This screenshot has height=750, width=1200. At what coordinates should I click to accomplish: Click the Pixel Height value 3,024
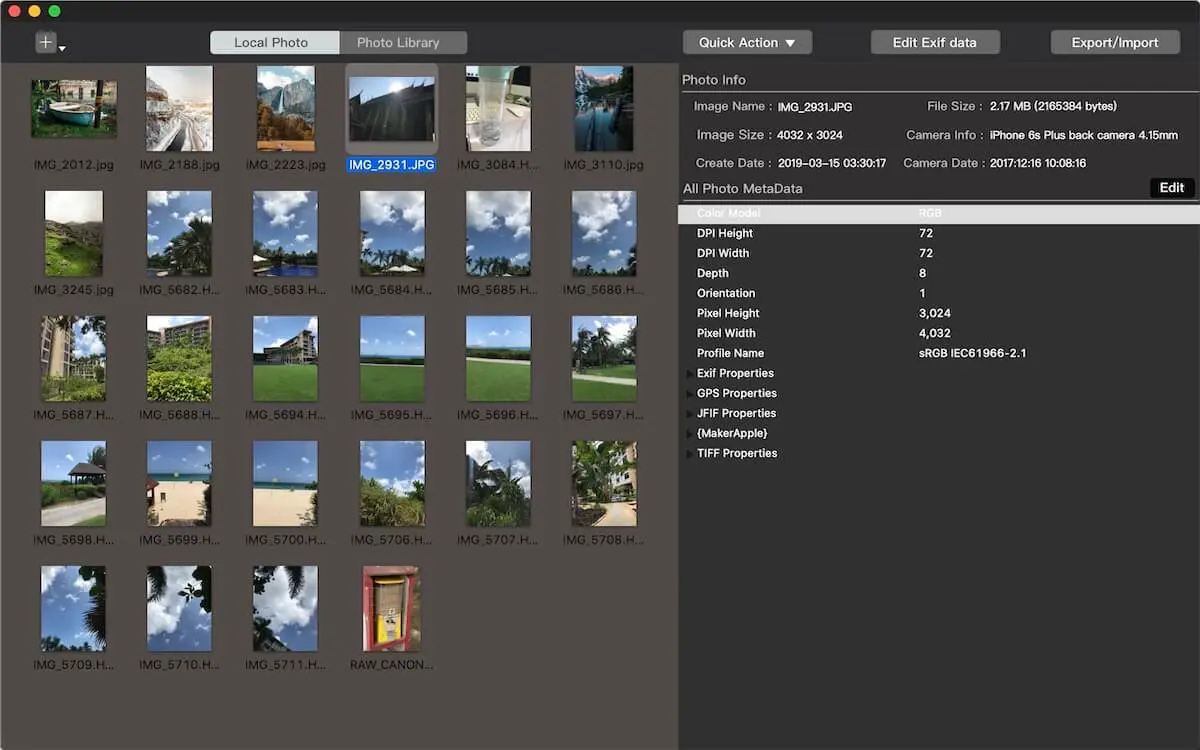pos(935,314)
